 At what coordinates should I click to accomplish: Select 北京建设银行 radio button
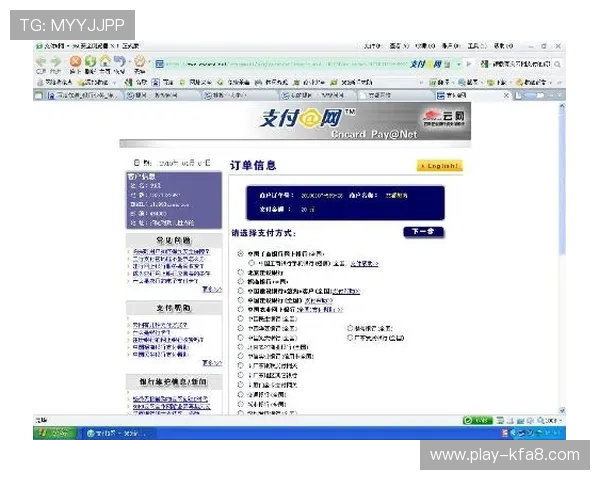[240, 272]
